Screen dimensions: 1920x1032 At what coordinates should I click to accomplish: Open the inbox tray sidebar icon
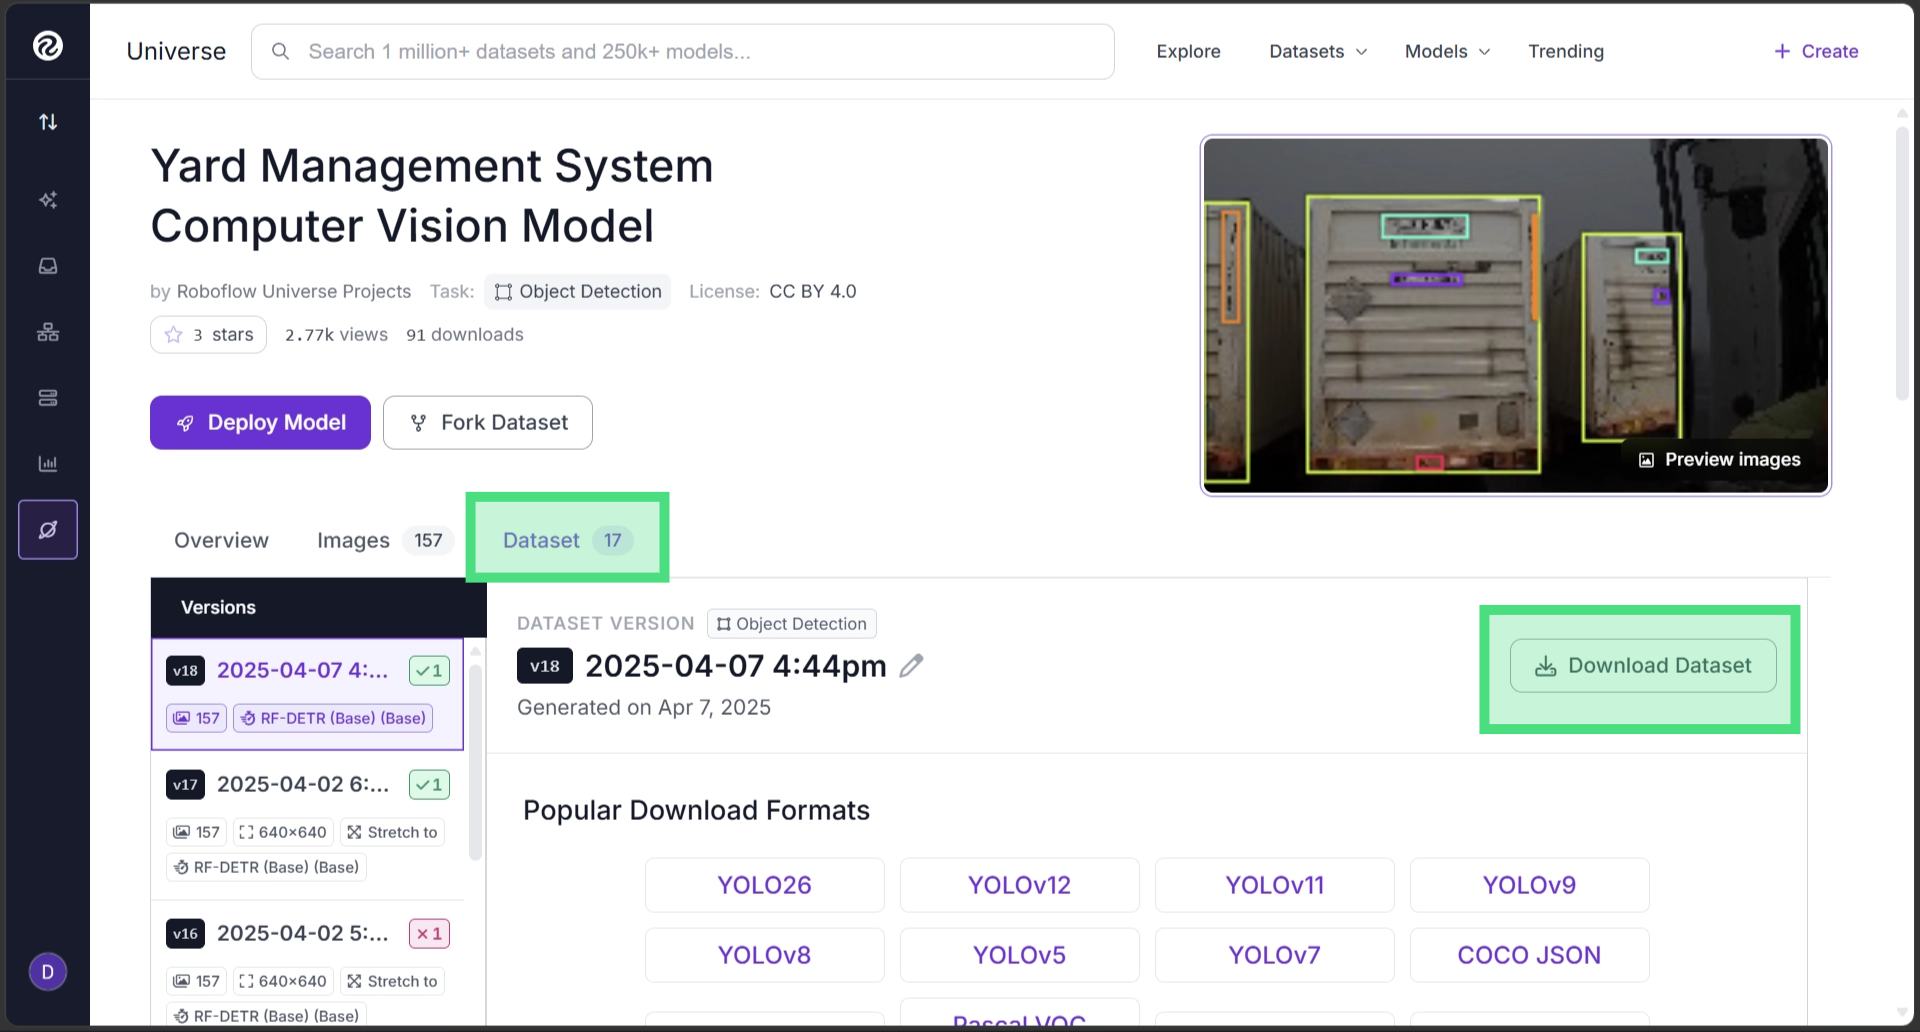(x=48, y=266)
